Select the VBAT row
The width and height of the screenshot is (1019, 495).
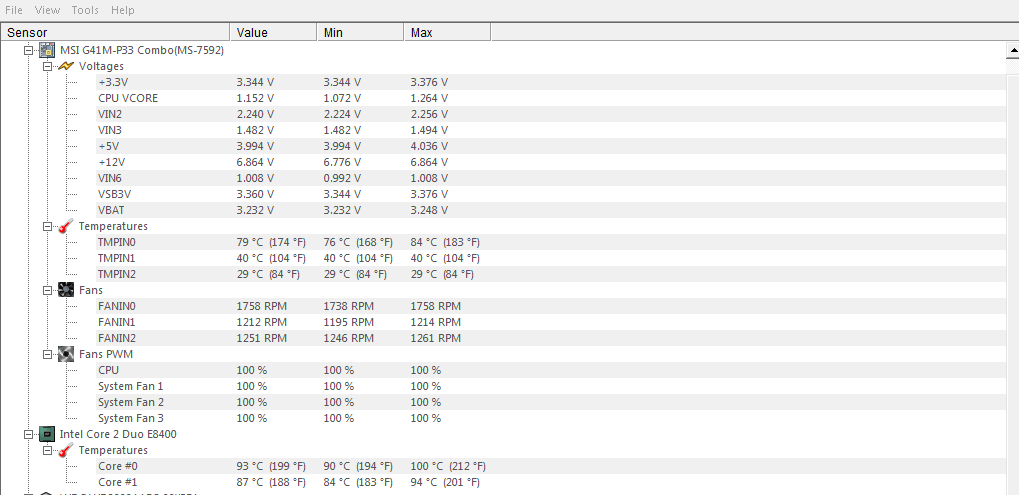pyautogui.click(x=549, y=210)
